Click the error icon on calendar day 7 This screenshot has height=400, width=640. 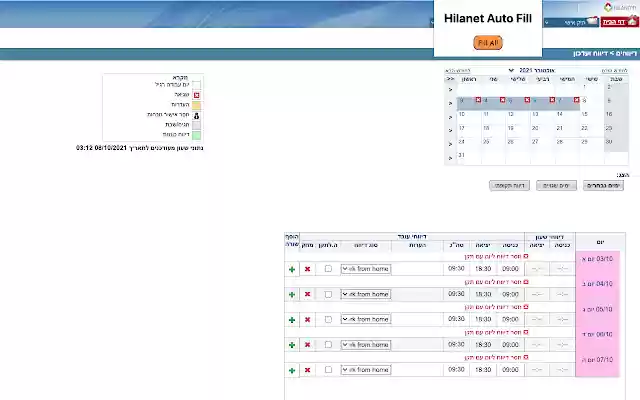point(576,100)
